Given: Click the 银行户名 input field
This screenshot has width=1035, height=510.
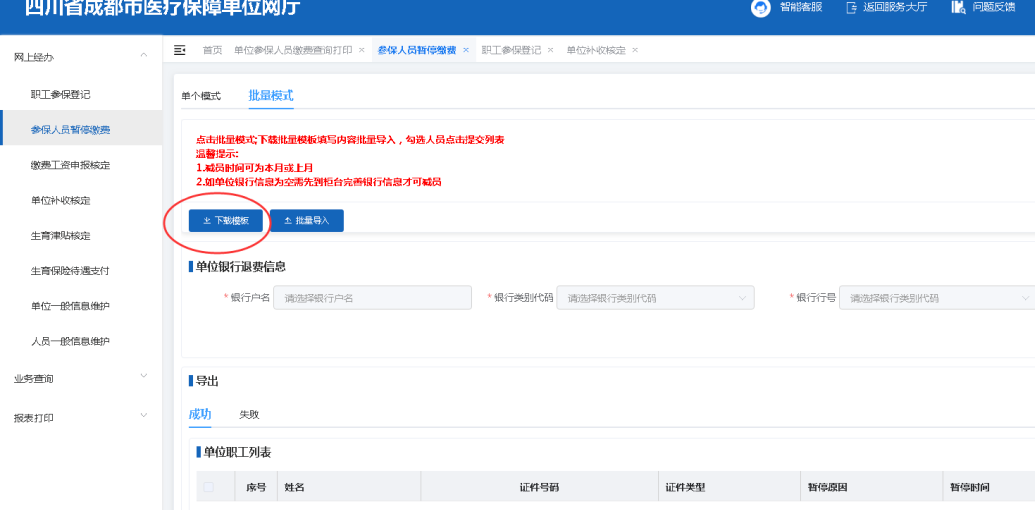Looking at the screenshot, I should point(372,298).
